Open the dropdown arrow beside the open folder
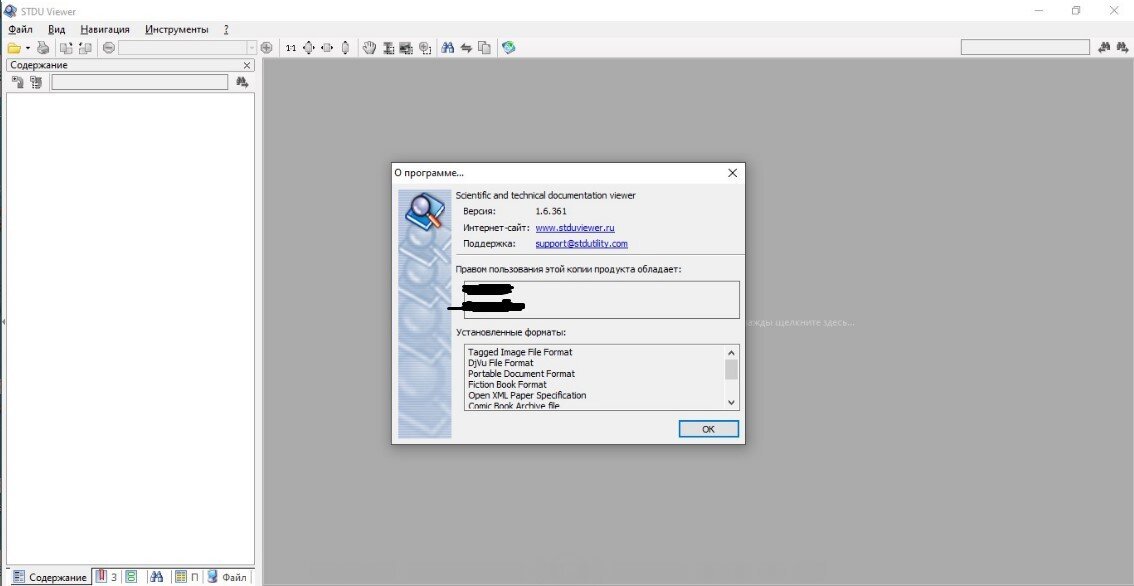 click(28, 48)
